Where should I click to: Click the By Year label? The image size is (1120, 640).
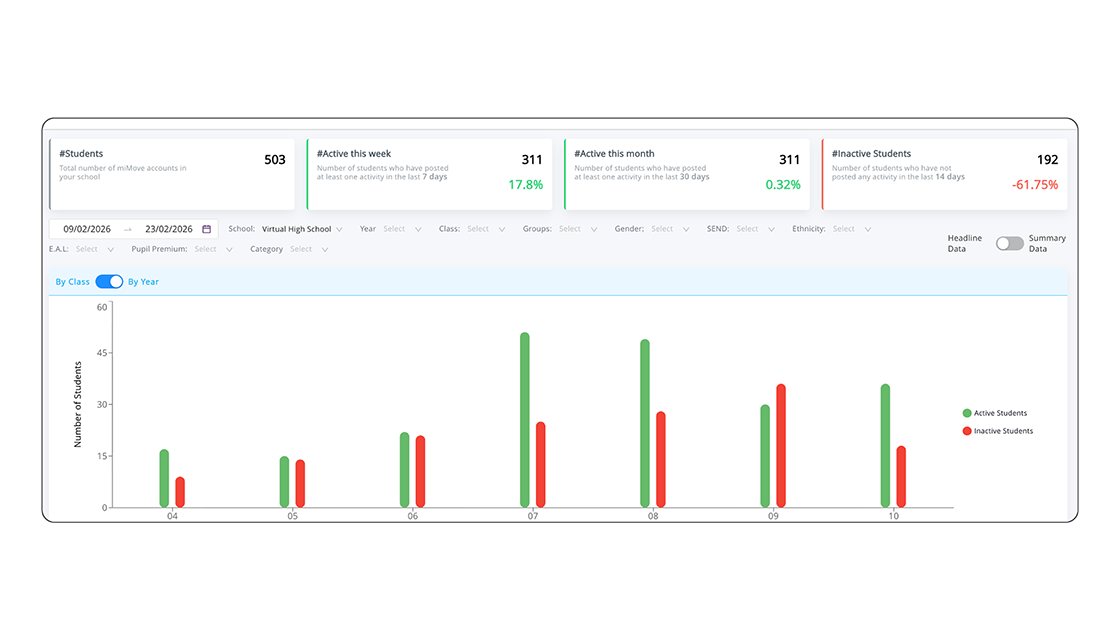[x=143, y=282]
